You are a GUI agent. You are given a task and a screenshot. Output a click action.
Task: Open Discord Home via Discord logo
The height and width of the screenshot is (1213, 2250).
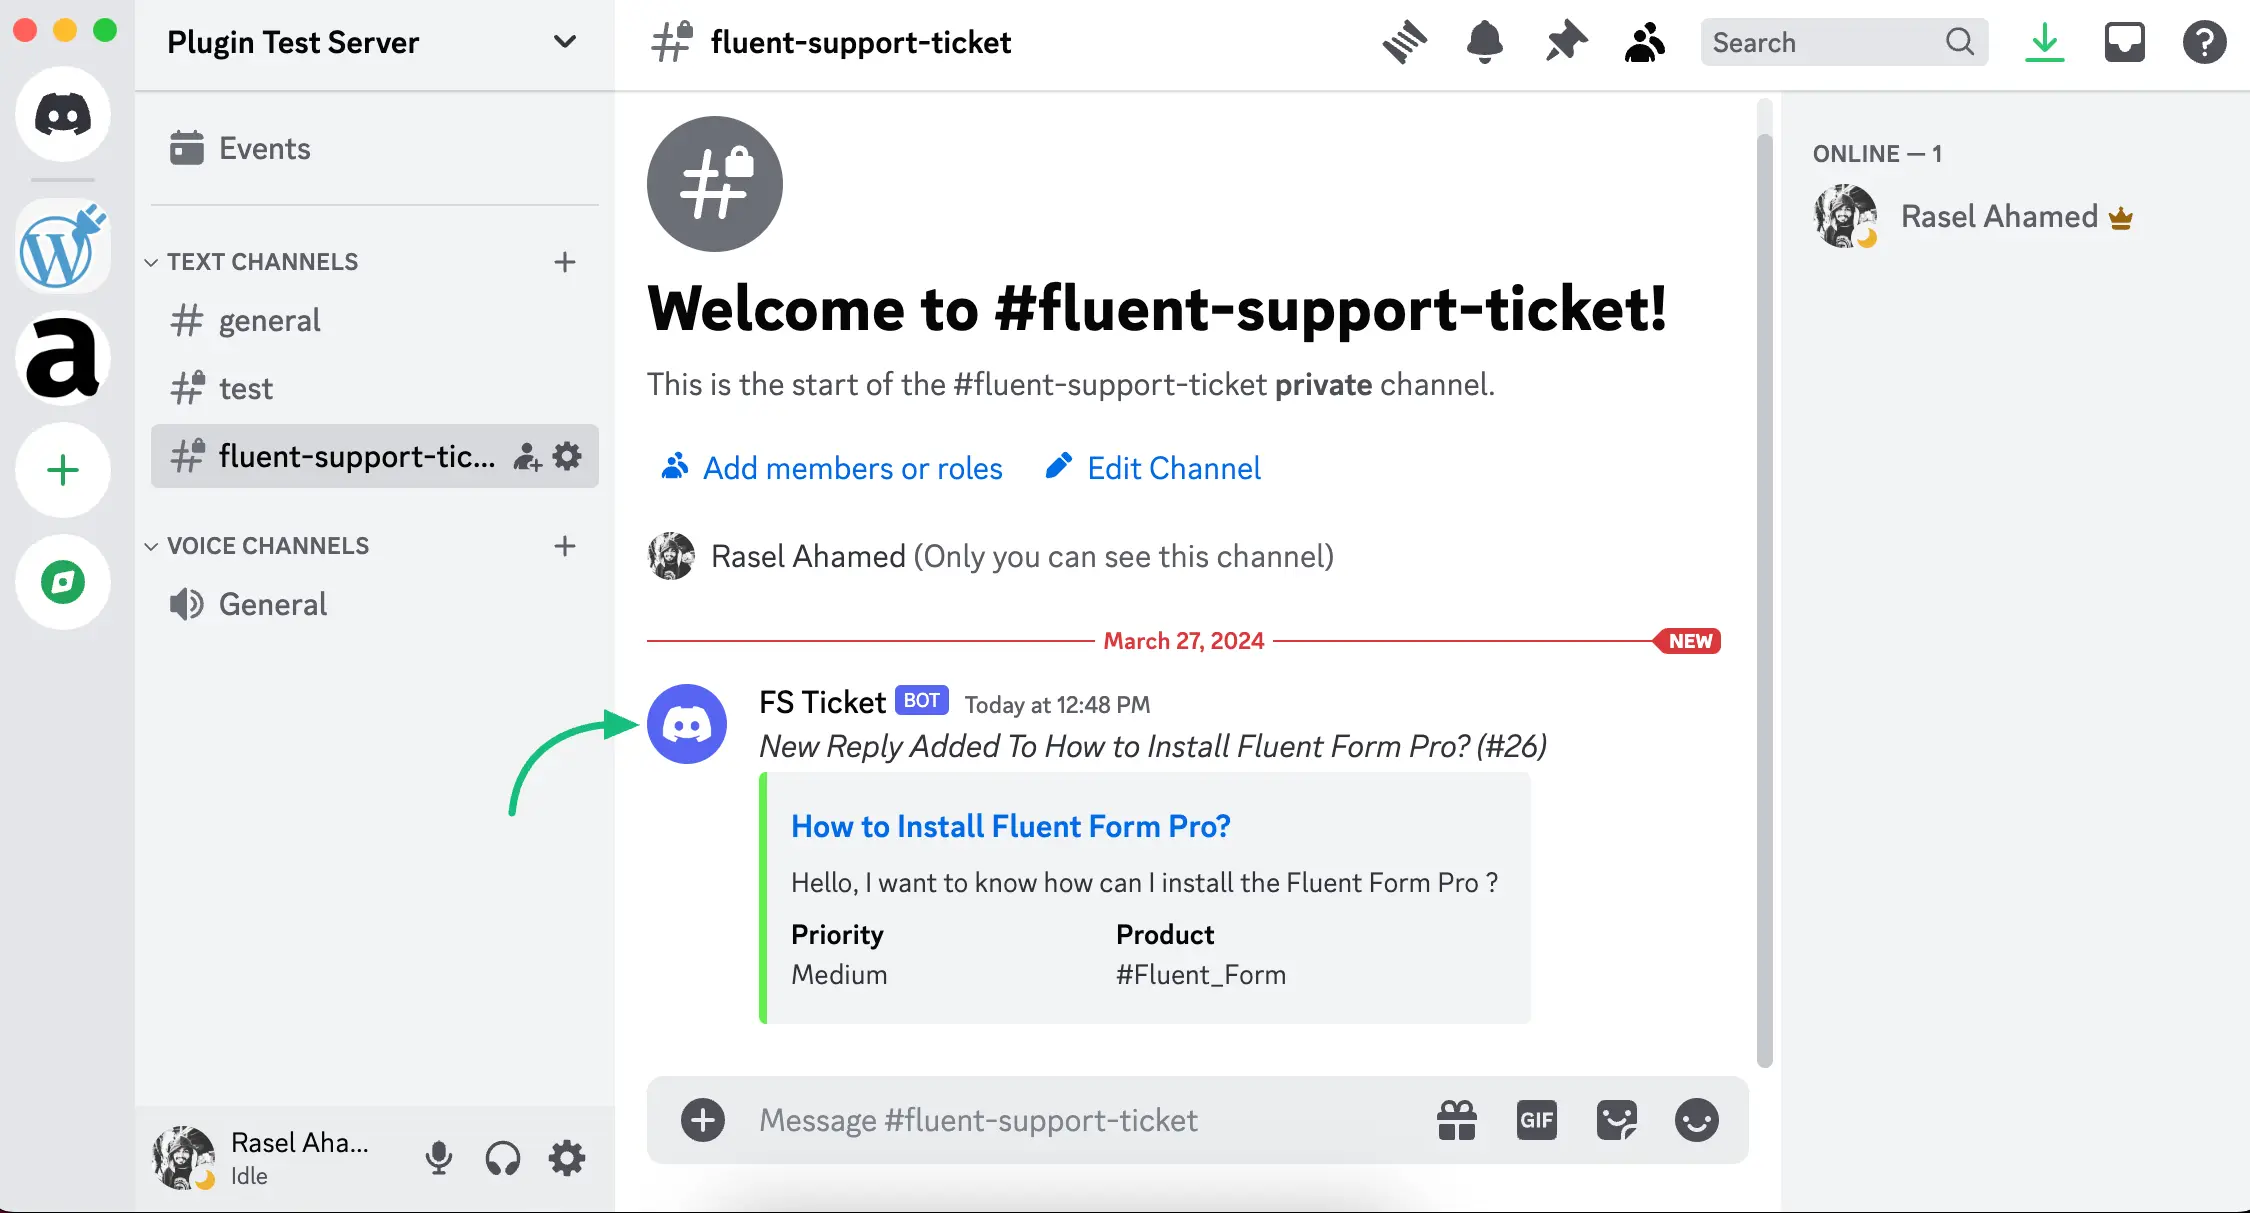62,113
